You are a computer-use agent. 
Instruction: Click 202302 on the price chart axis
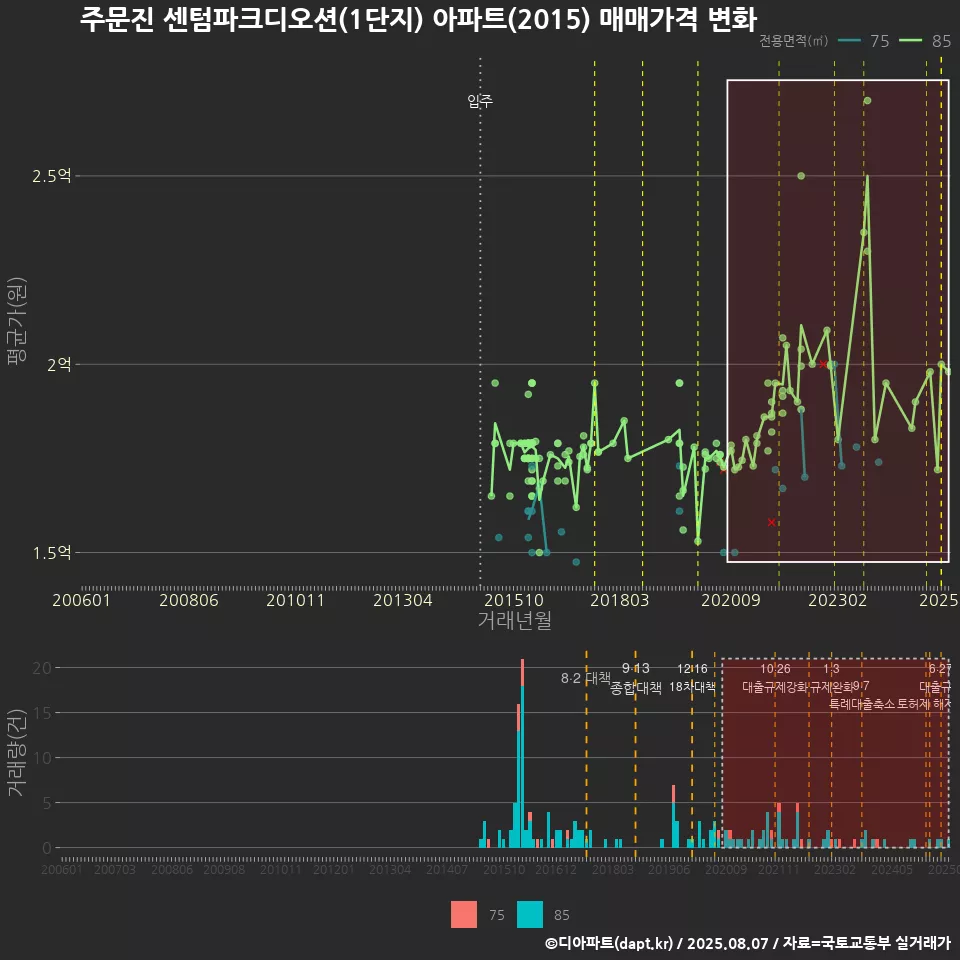pos(838,600)
